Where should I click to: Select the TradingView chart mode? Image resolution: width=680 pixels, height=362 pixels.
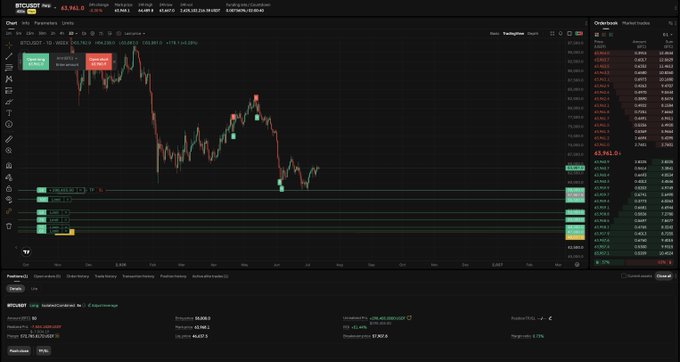(513, 33)
